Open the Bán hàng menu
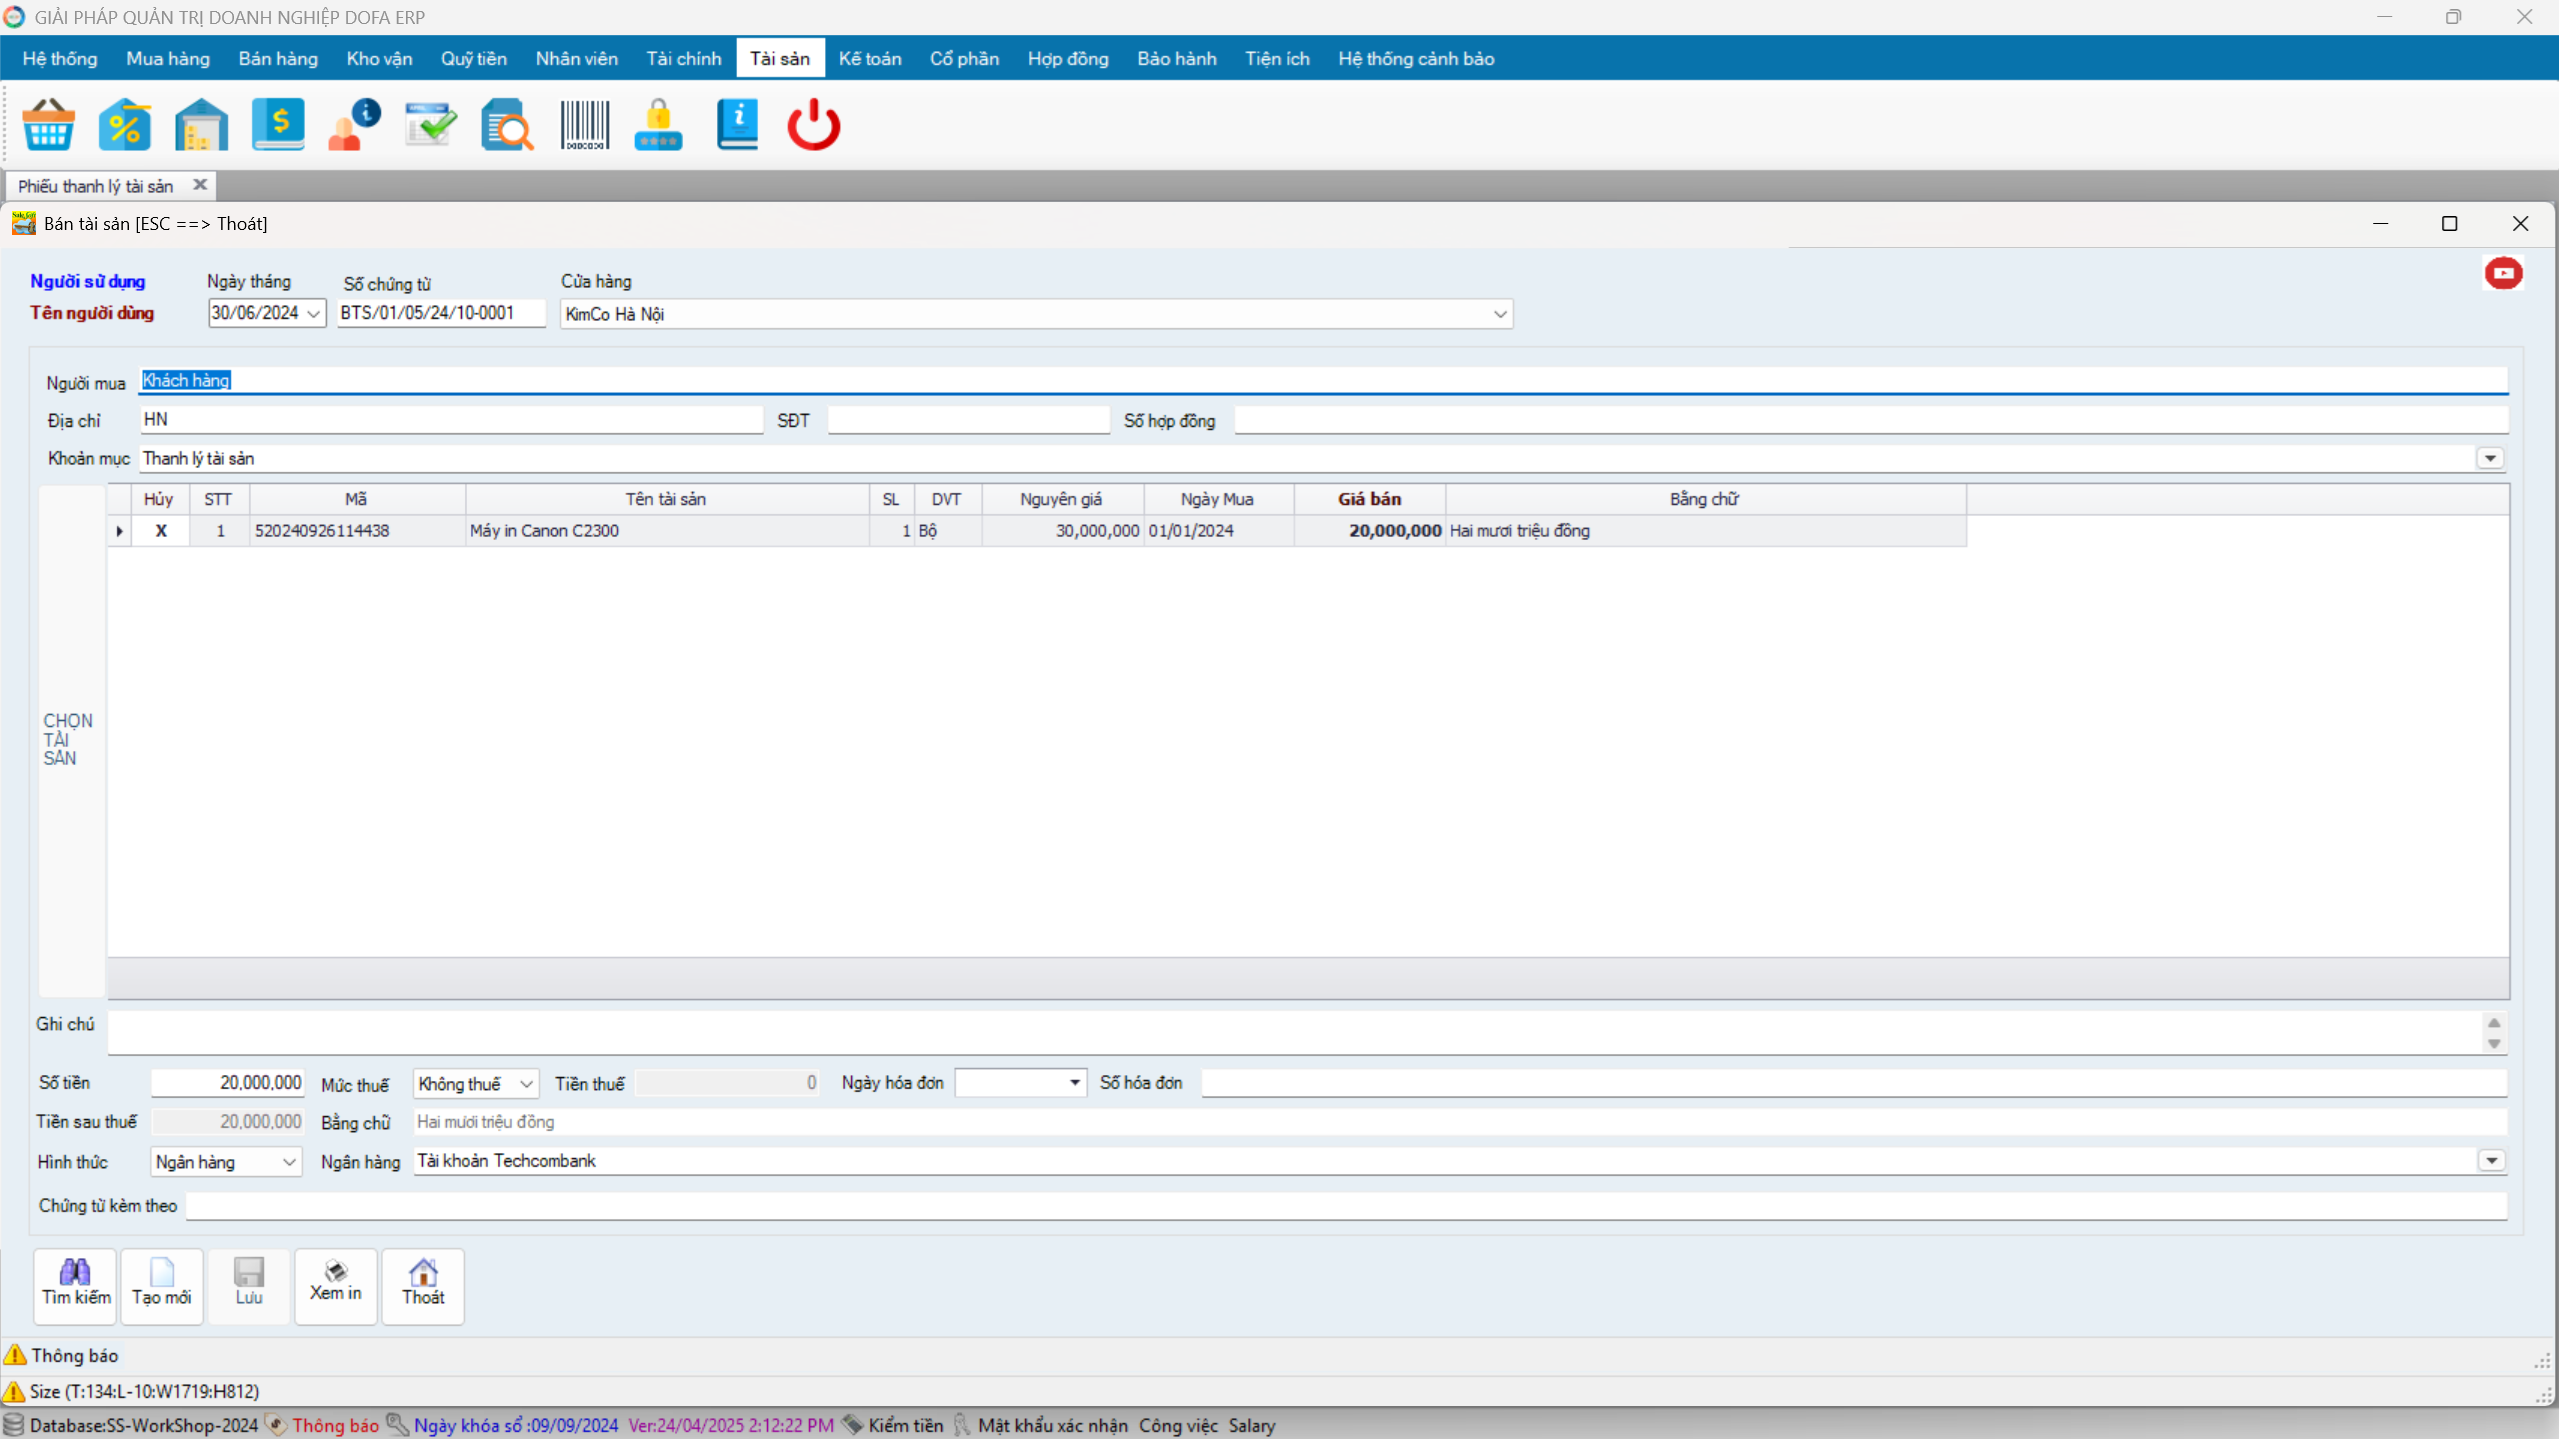This screenshot has width=2559, height=1439. coord(278,59)
